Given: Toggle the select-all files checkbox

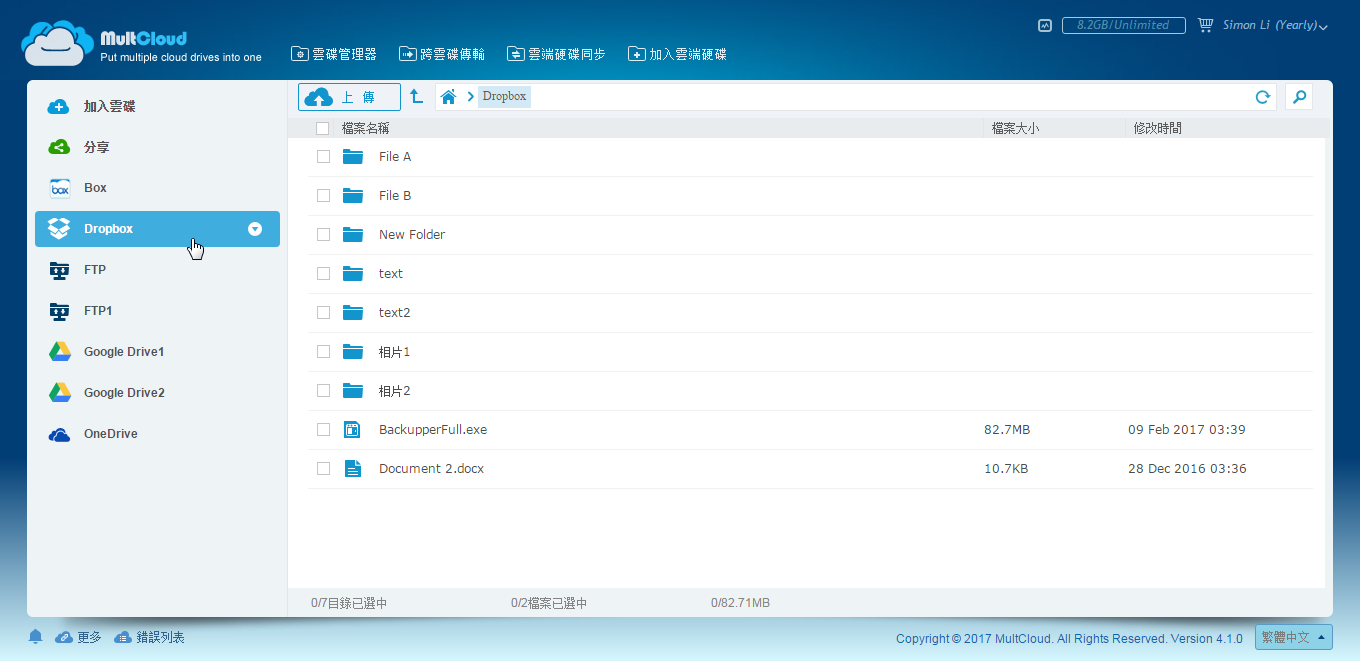Looking at the screenshot, I should (x=322, y=128).
